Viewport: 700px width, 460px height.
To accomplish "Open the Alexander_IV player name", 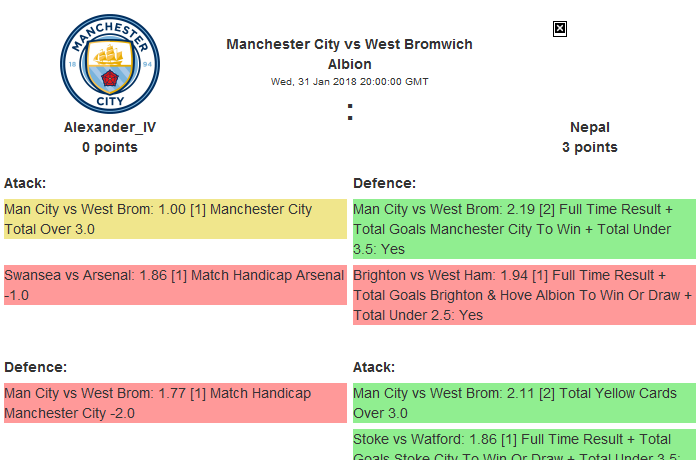I will pos(110,127).
